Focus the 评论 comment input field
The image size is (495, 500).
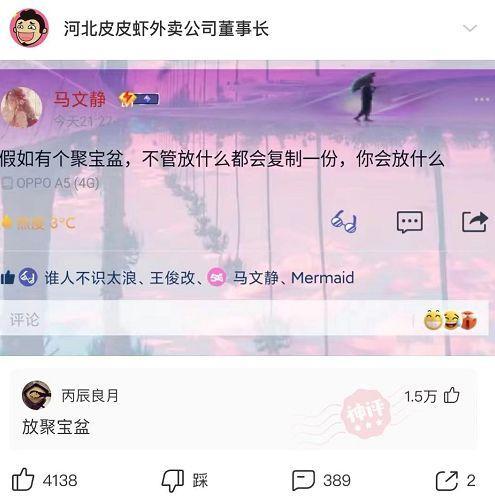(x=207, y=319)
